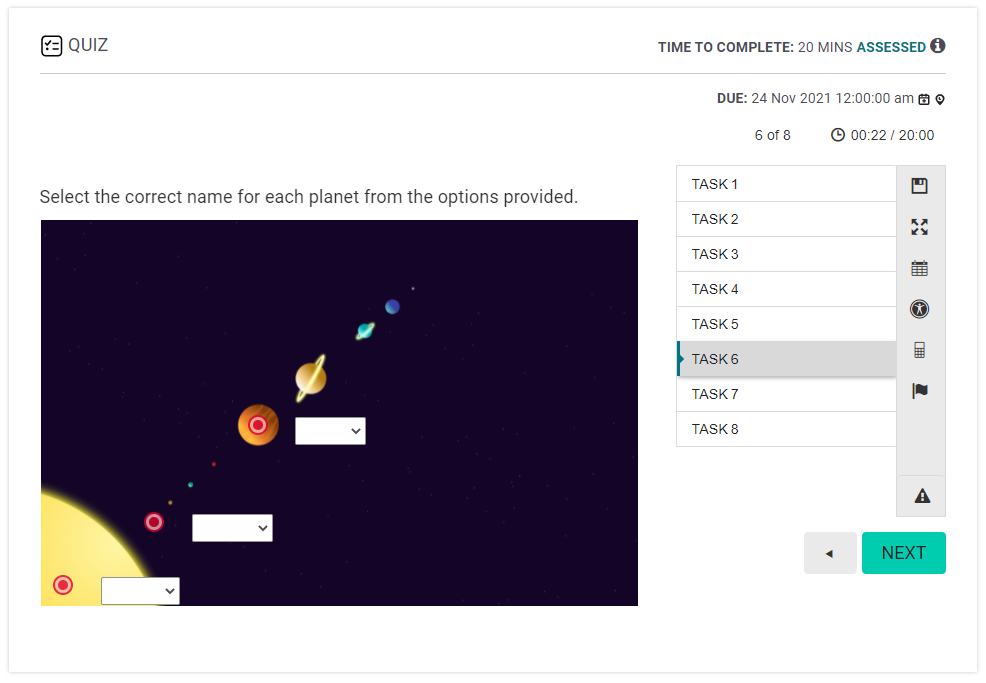Select the middle red hotspot marker above the sun

click(154, 522)
